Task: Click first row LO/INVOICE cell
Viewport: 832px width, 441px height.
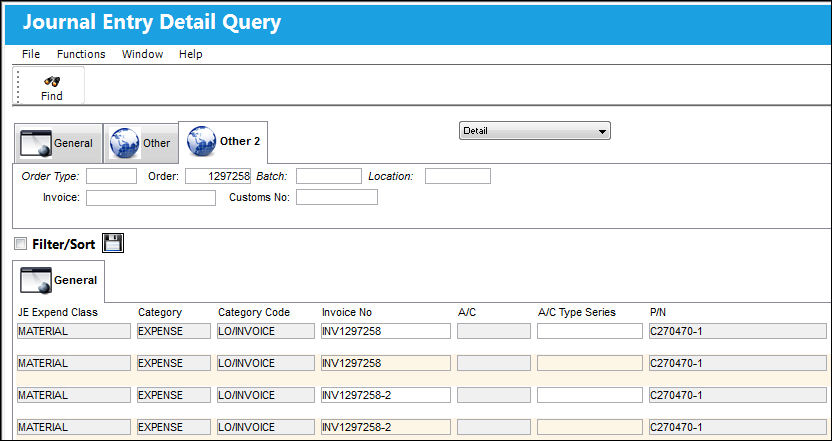Action: [266, 331]
